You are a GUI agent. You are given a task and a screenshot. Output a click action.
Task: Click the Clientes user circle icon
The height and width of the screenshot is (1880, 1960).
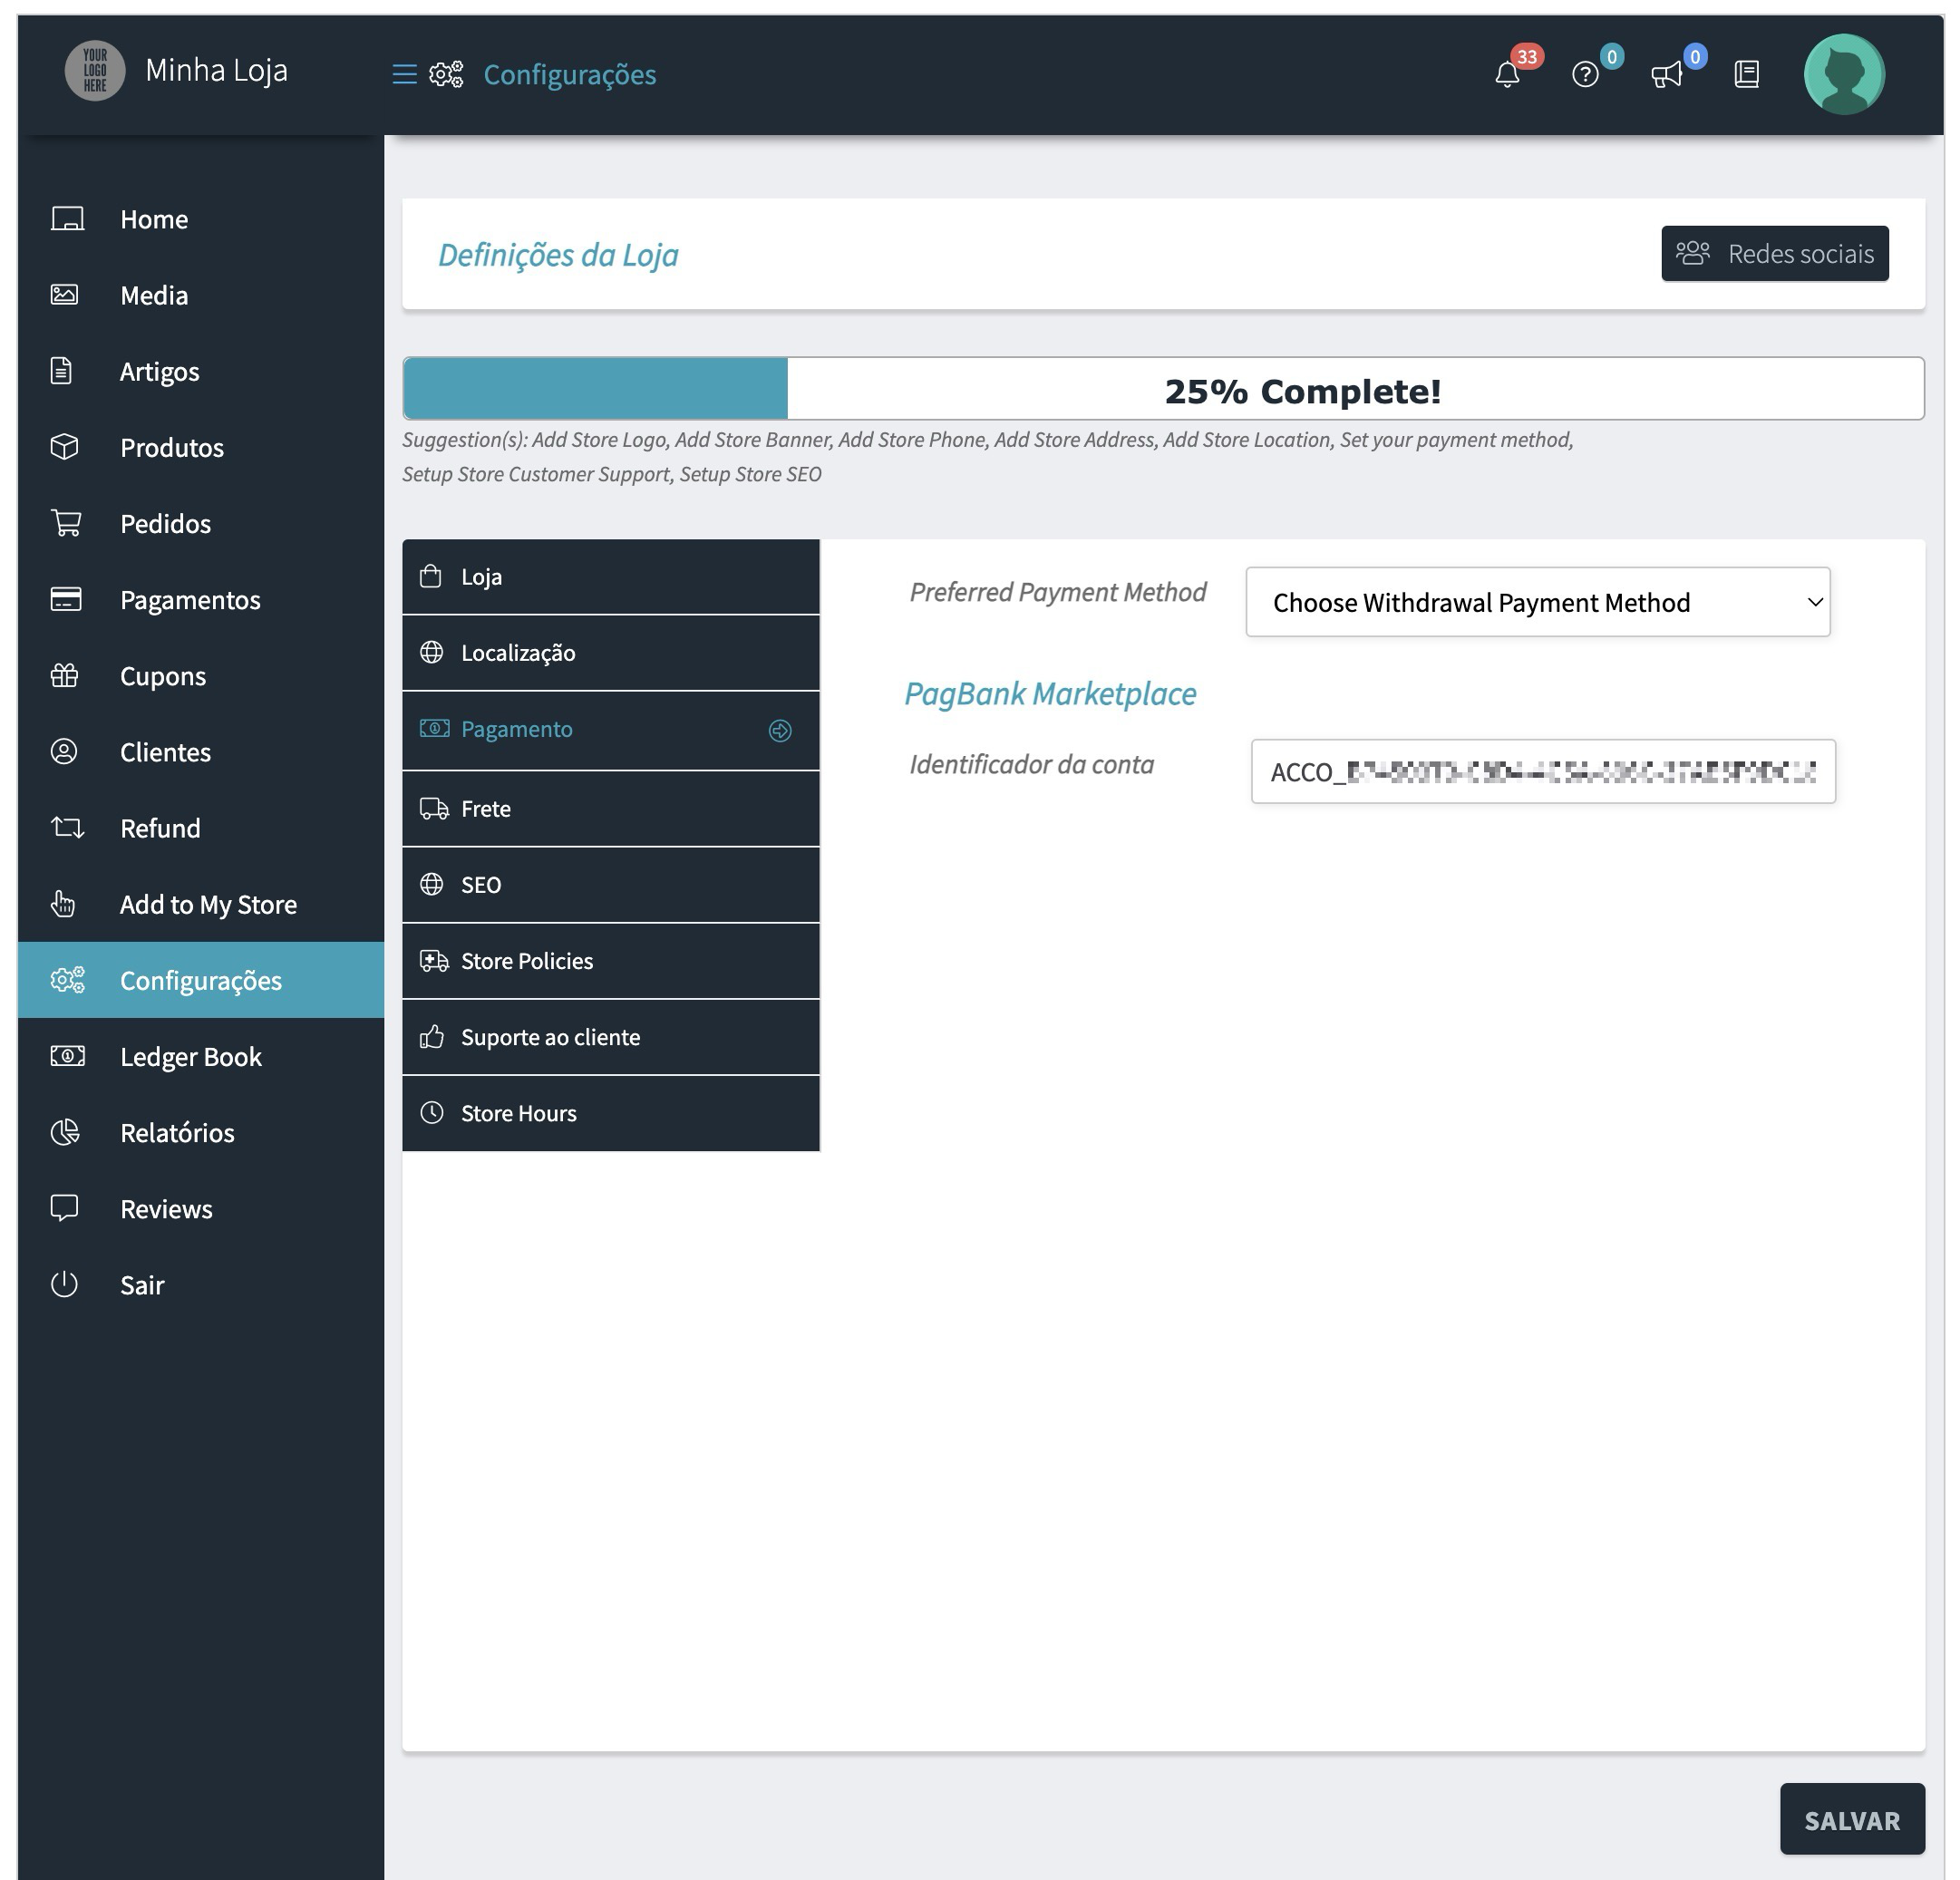coord(64,751)
